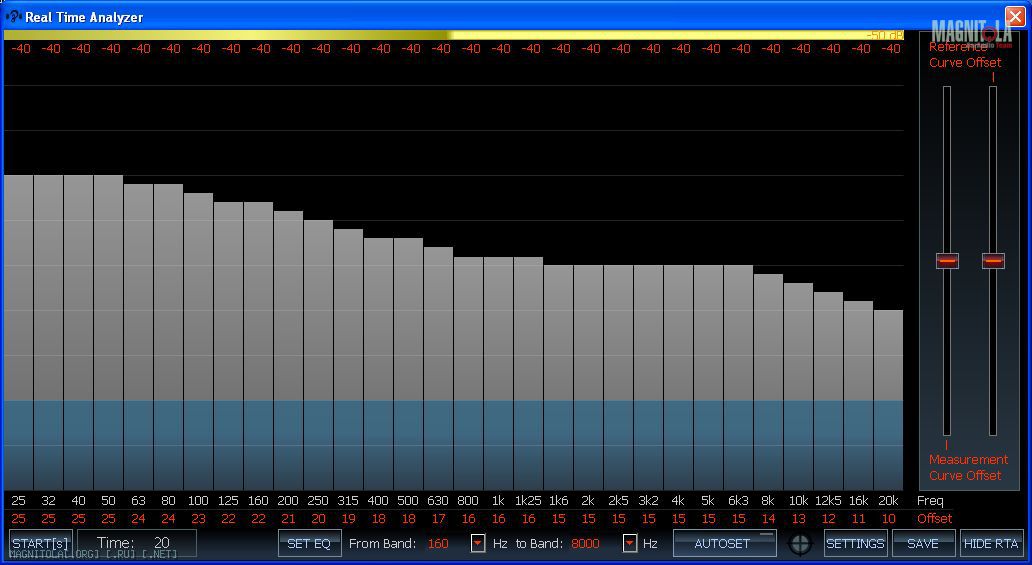The height and width of the screenshot is (565, 1032).
Task: Click SAVE to store the curve
Action: pos(923,543)
